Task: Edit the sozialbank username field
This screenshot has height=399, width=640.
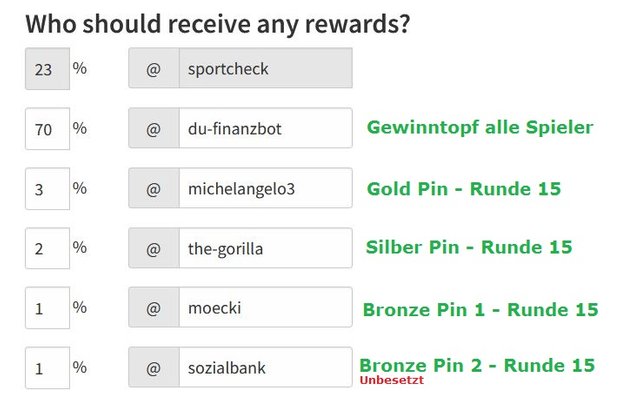Action: pos(266,367)
